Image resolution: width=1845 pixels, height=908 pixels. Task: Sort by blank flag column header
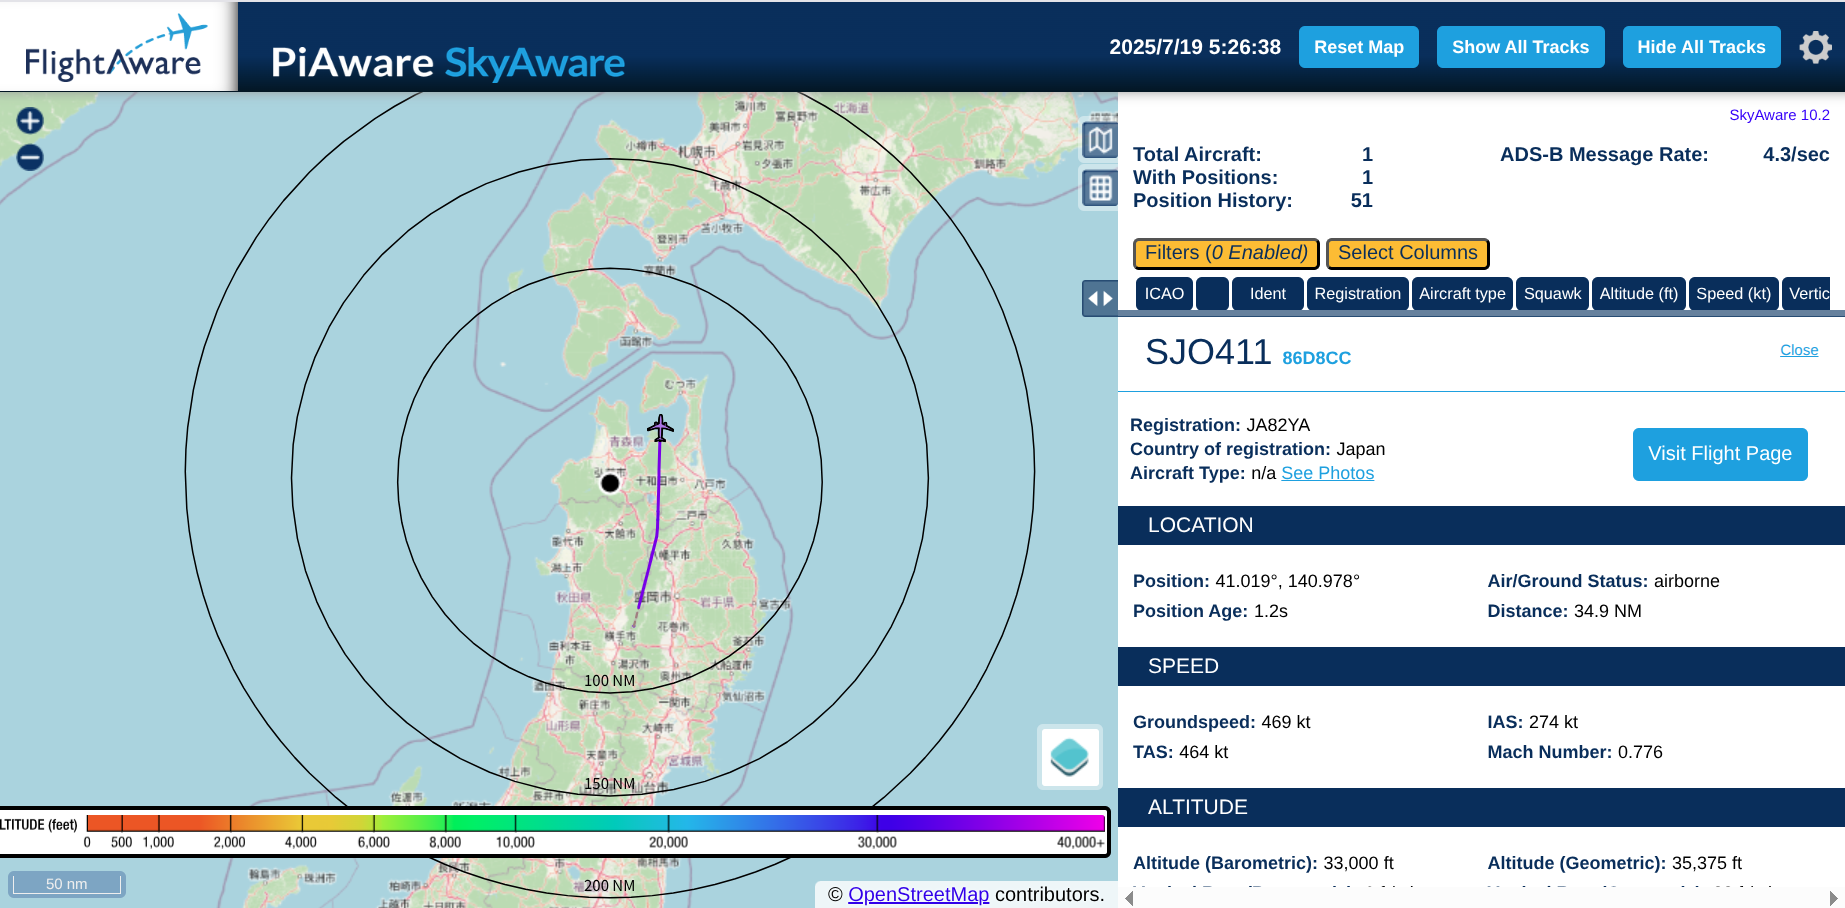tap(1212, 293)
